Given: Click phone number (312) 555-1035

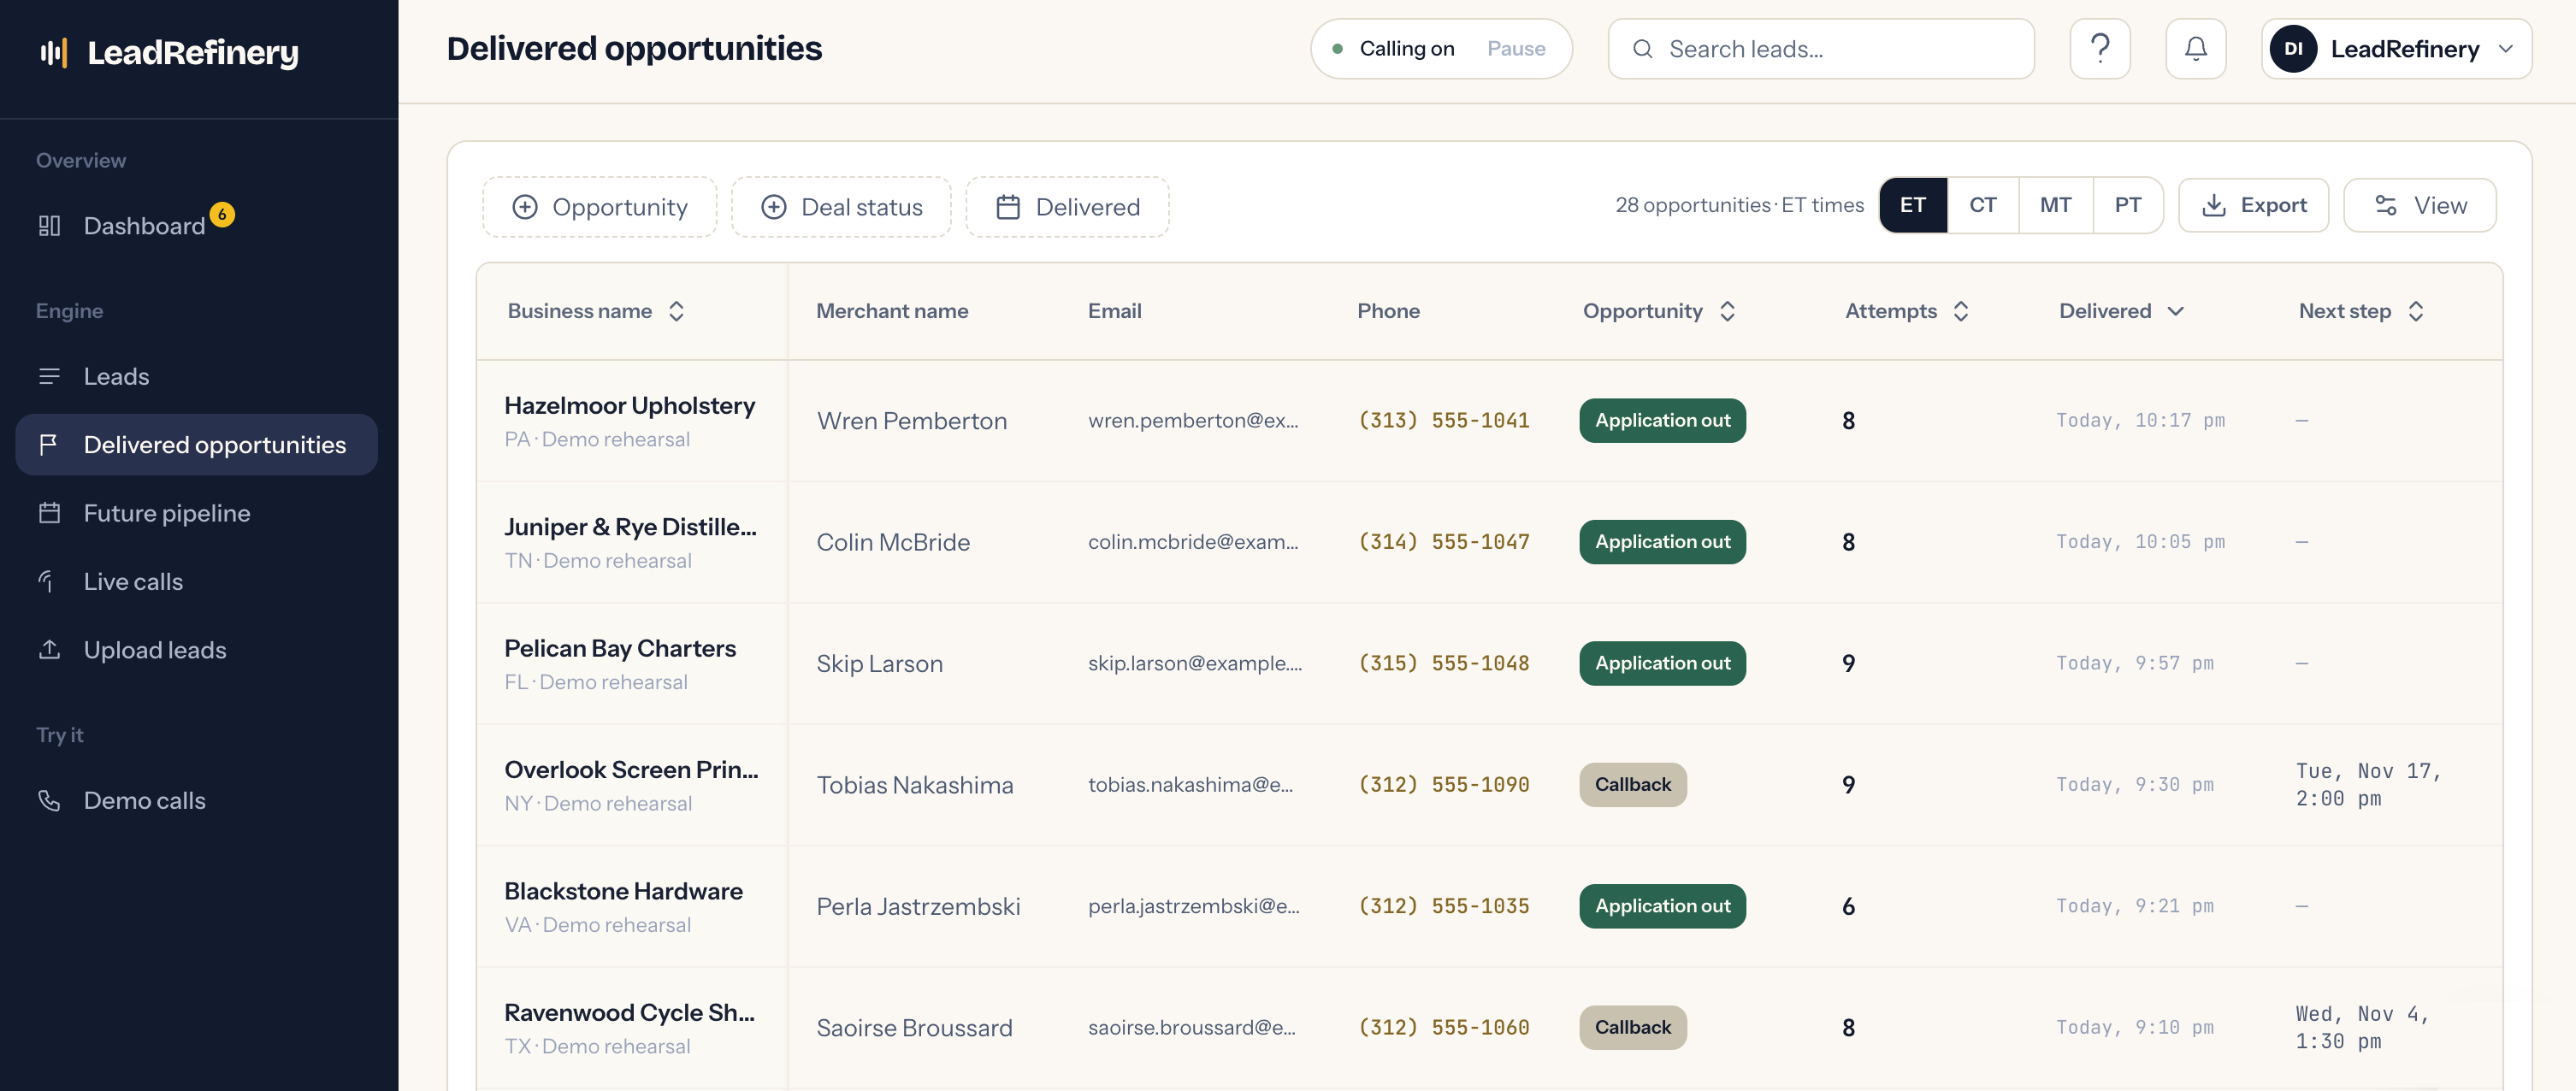Looking at the screenshot, I should [1443, 906].
